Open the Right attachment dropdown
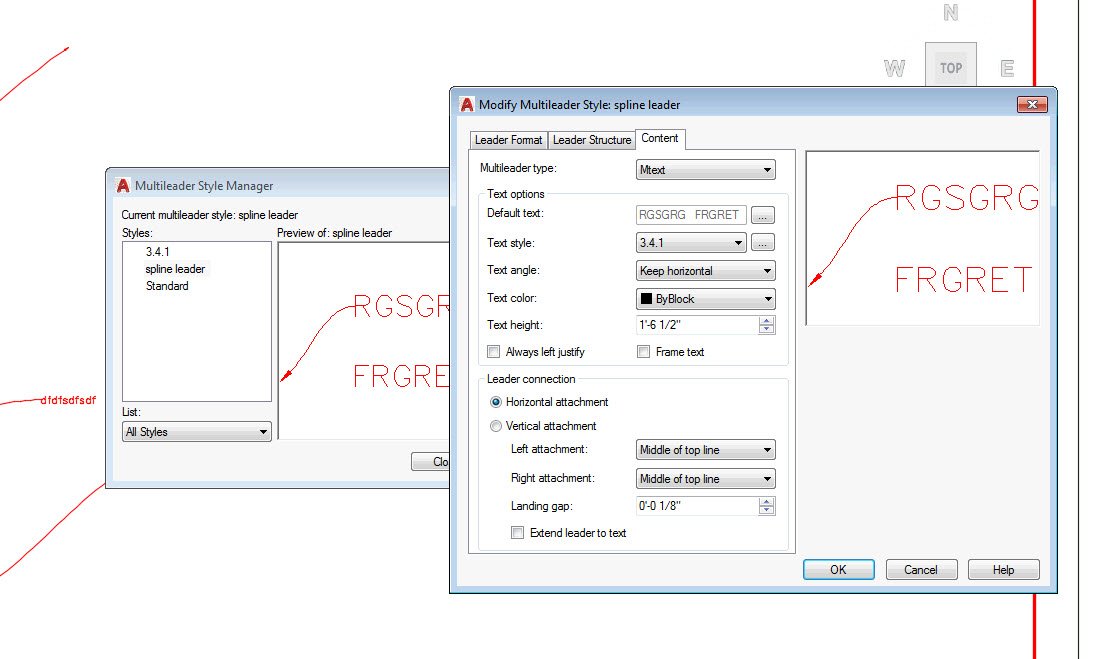Screen dimensions: 1106x659 coord(705,479)
